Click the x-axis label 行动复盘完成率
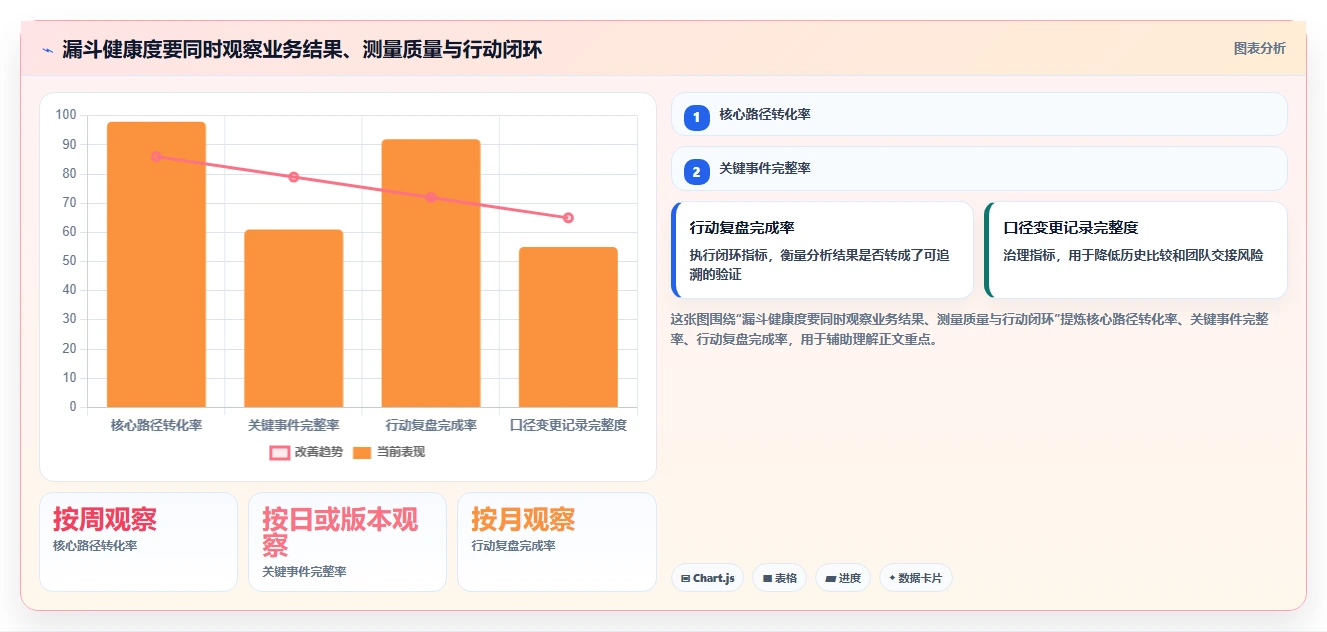The image size is (1327, 632). (431, 425)
